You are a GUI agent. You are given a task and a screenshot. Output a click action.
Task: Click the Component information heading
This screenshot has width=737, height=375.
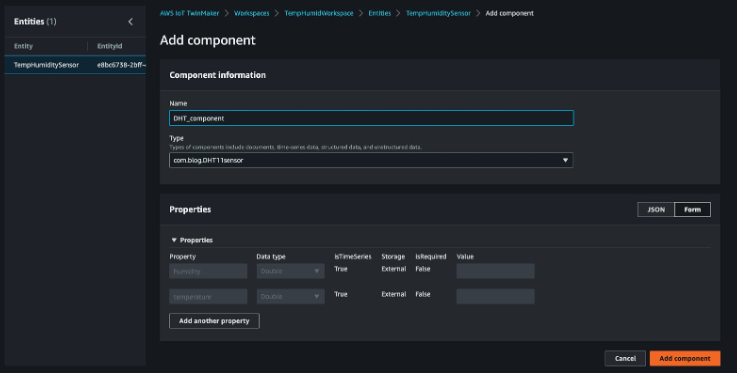tap(218, 75)
